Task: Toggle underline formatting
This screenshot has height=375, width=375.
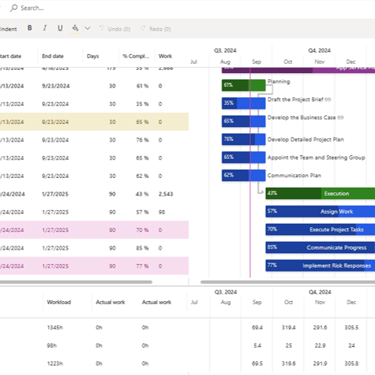Action: pos(60,28)
